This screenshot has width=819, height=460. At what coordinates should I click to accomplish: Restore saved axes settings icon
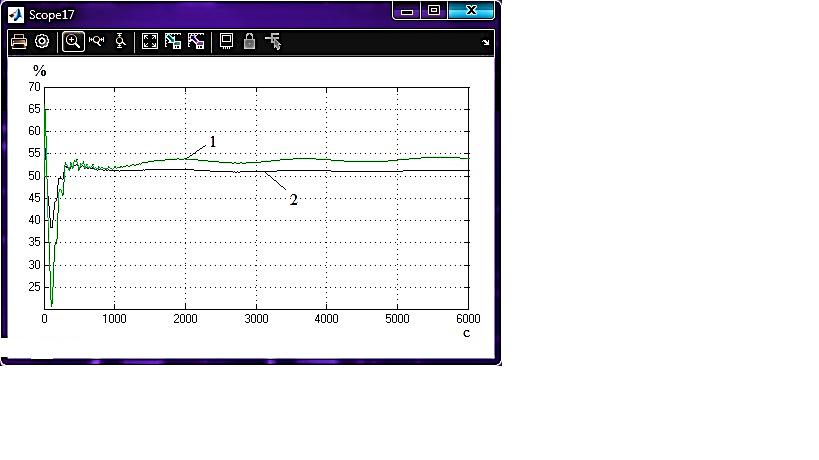pyautogui.click(x=196, y=41)
